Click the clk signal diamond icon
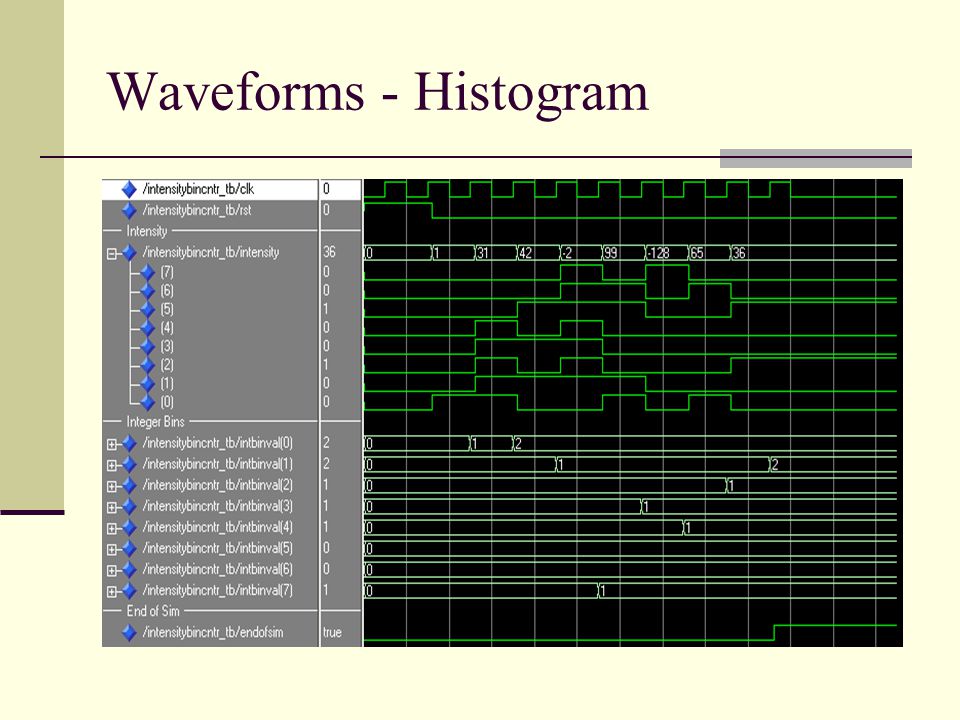The image size is (960, 720). tap(129, 189)
